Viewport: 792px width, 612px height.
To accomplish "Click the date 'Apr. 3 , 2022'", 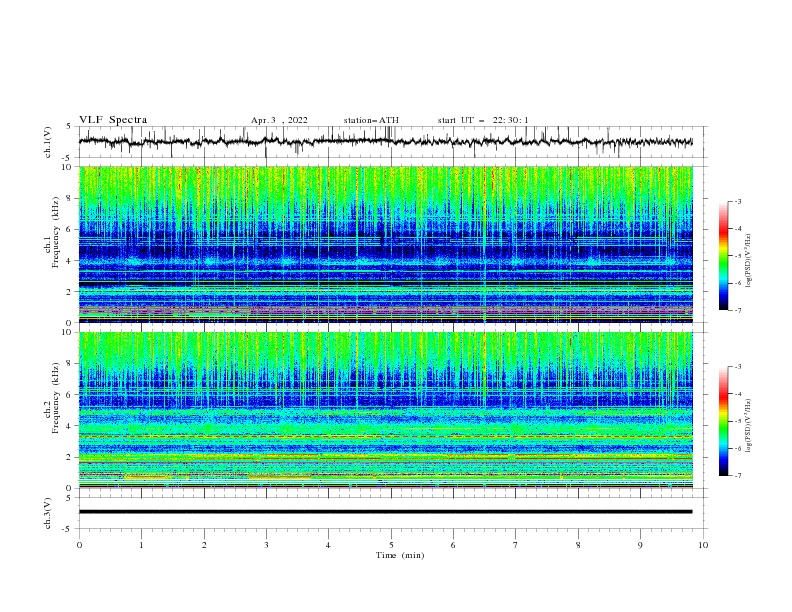I will point(279,120).
